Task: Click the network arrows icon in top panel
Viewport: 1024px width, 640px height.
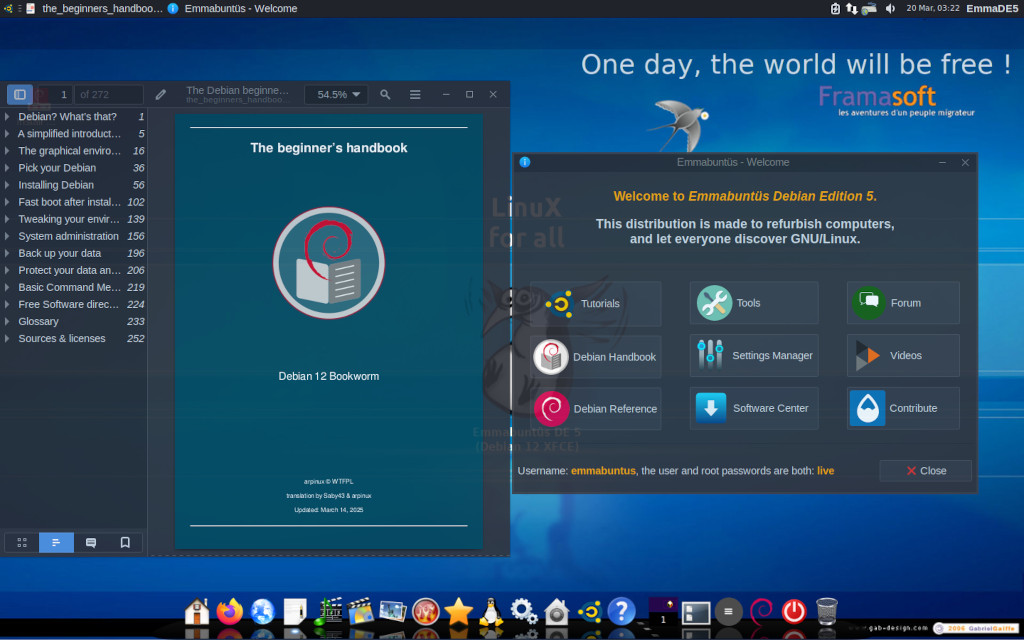Action: coord(852,8)
